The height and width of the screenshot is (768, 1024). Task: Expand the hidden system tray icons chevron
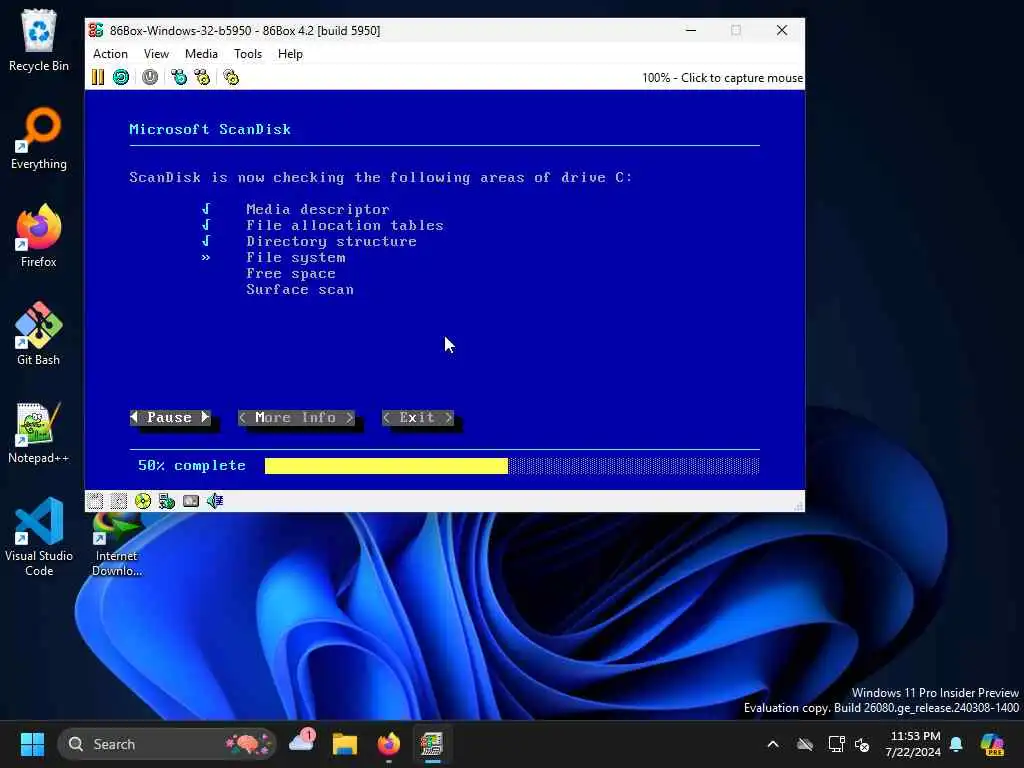(x=773, y=744)
